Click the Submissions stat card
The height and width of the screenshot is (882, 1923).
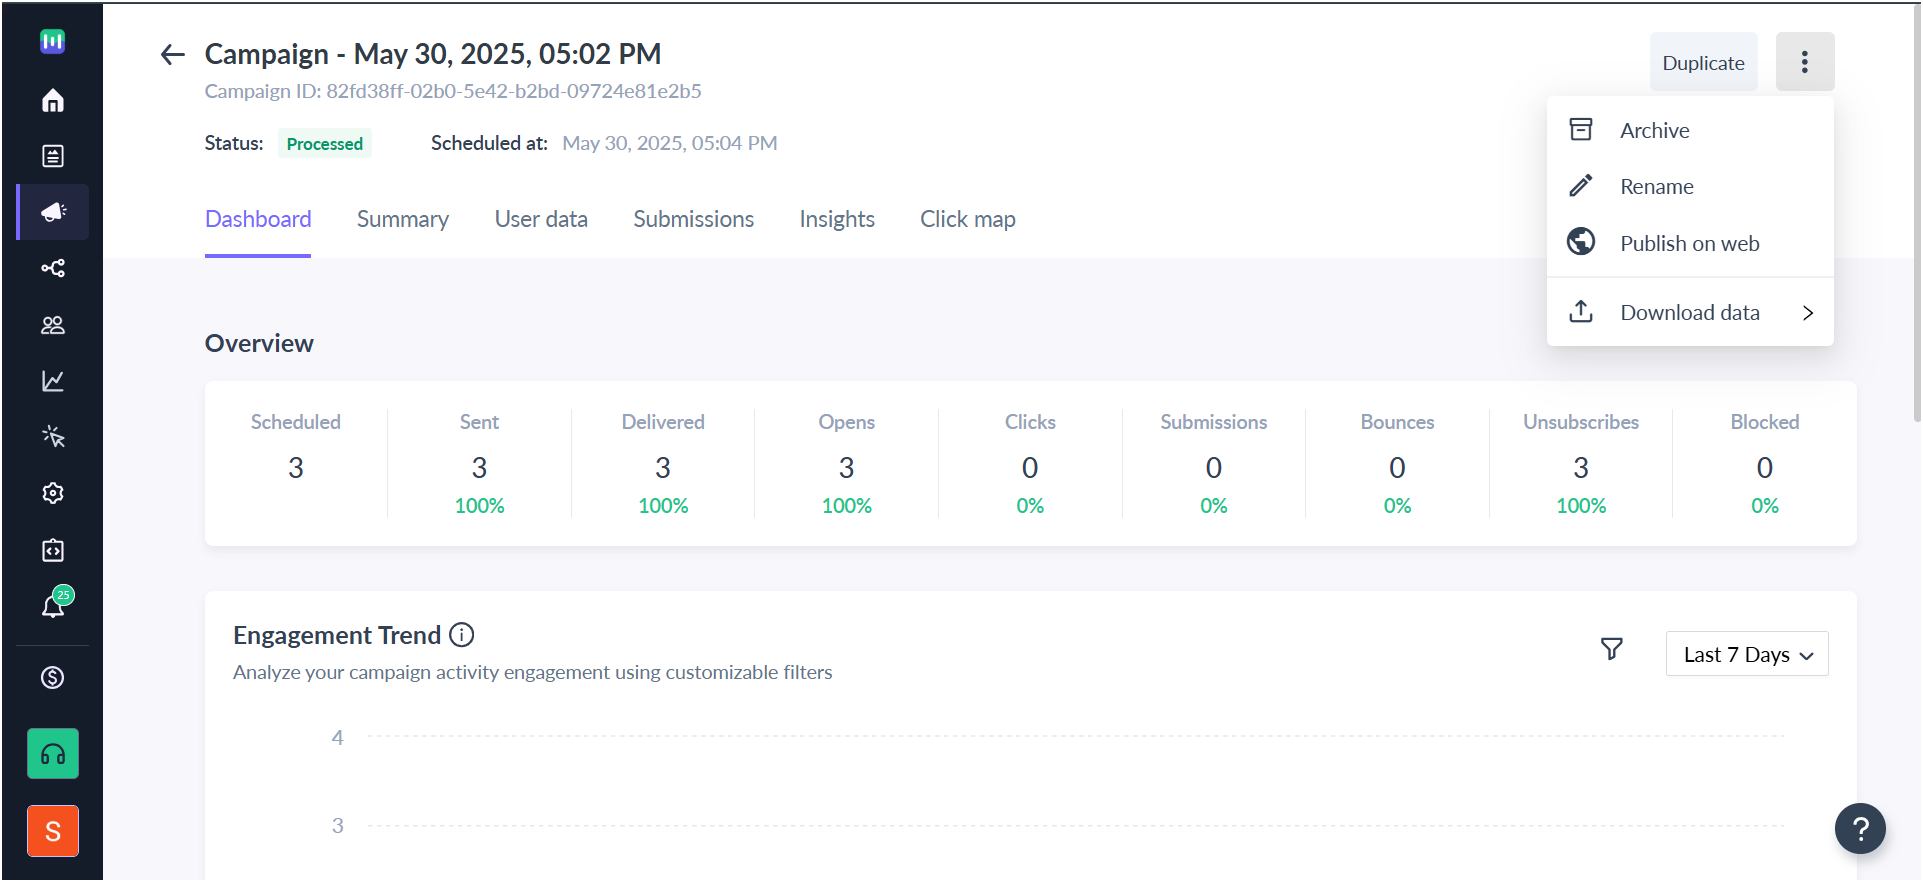1214,463
